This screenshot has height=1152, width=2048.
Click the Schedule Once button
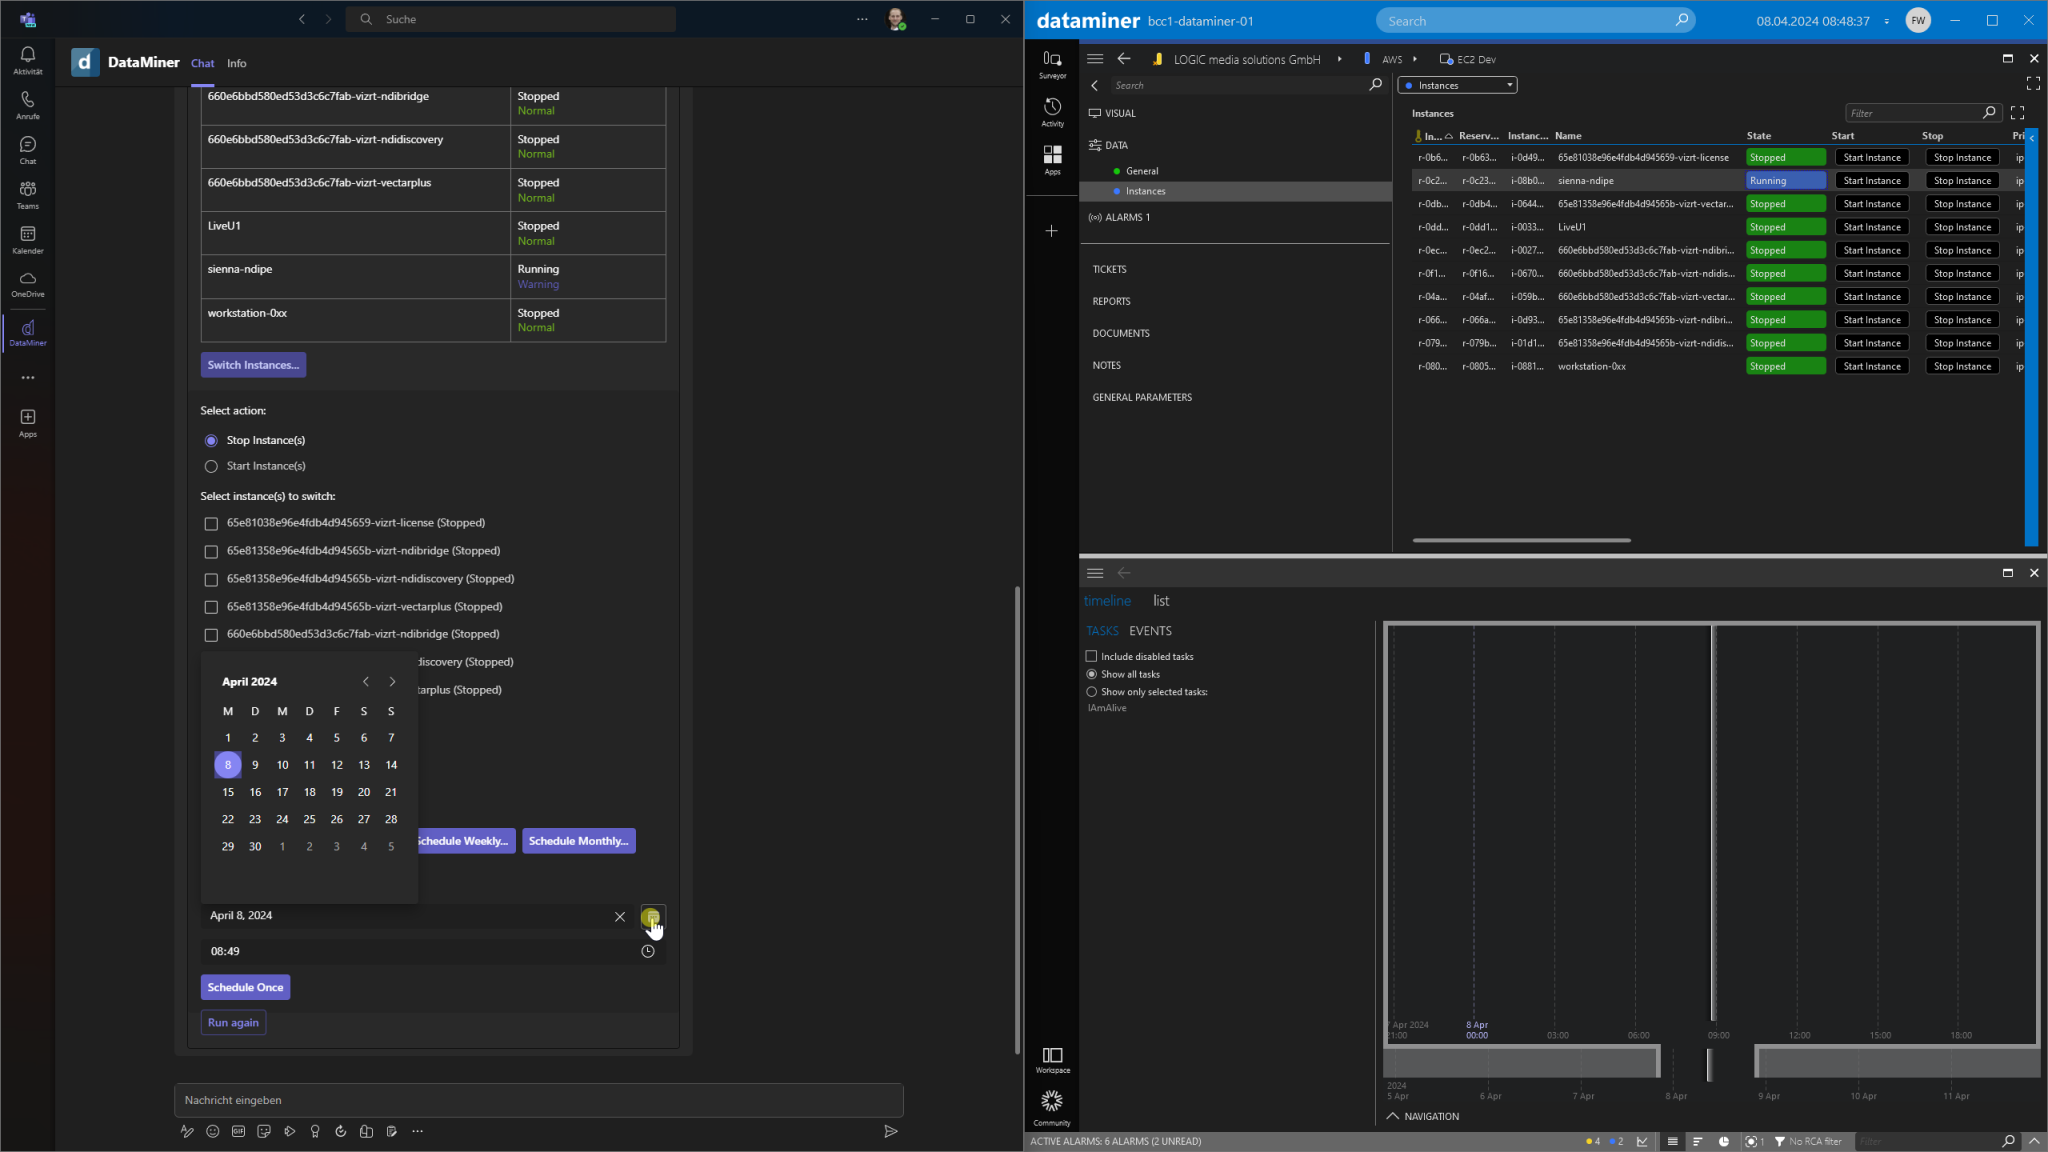coord(245,987)
